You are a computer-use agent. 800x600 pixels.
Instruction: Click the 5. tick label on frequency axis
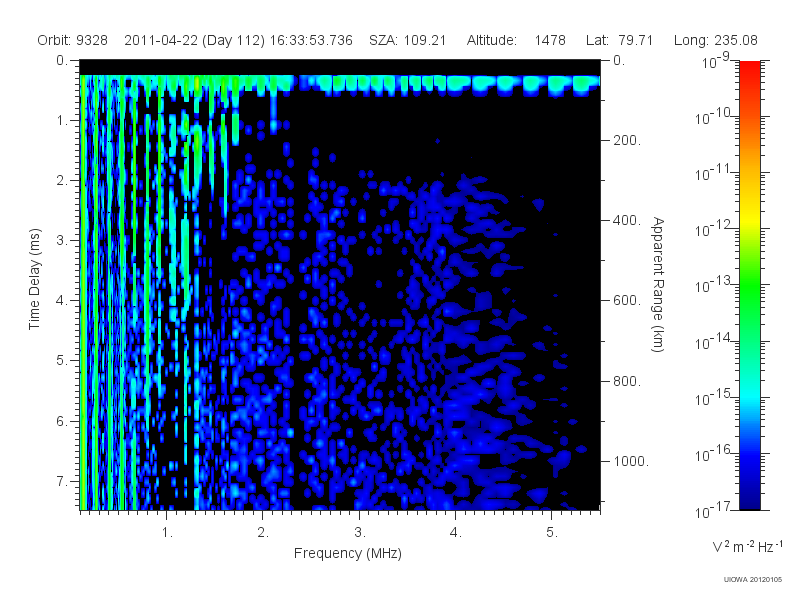click(552, 532)
